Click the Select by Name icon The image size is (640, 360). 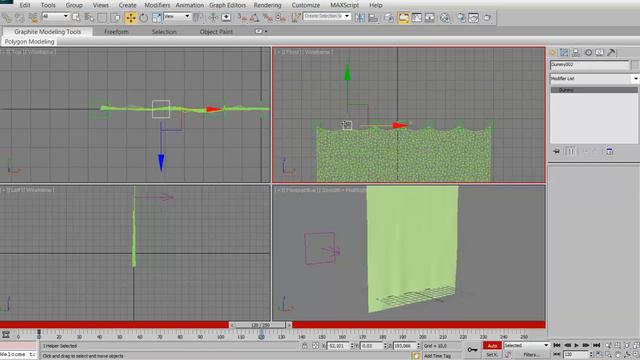[89, 18]
